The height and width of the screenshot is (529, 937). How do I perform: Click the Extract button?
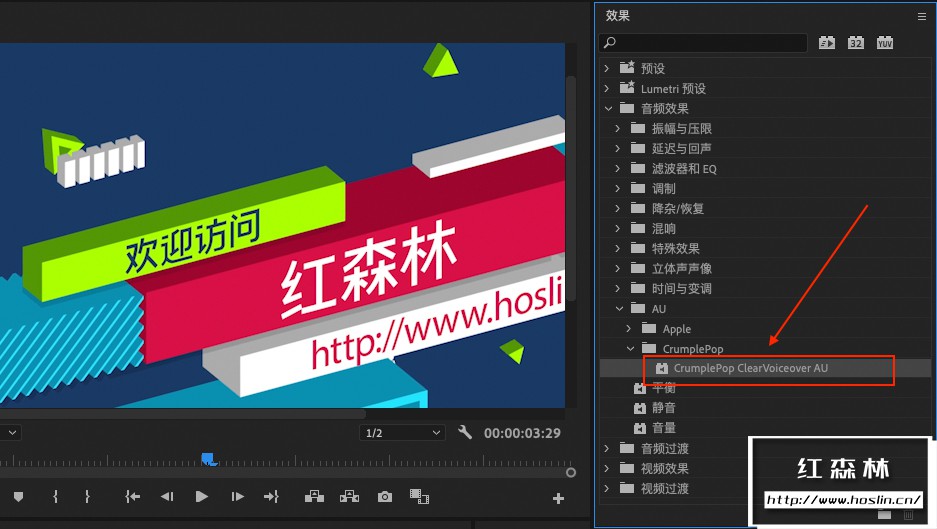coord(350,497)
